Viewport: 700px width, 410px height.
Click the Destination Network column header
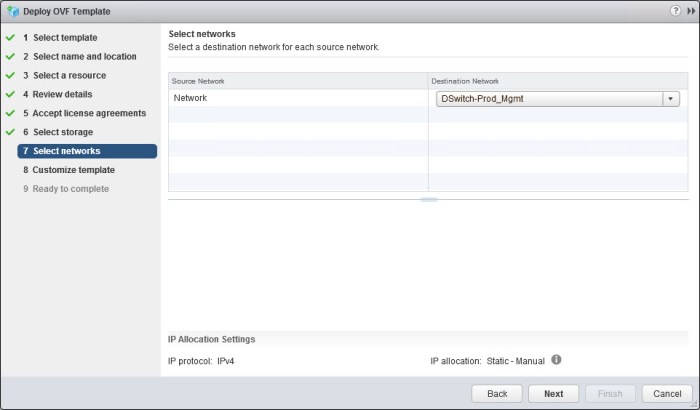pyautogui.click(x=557, y=80)
